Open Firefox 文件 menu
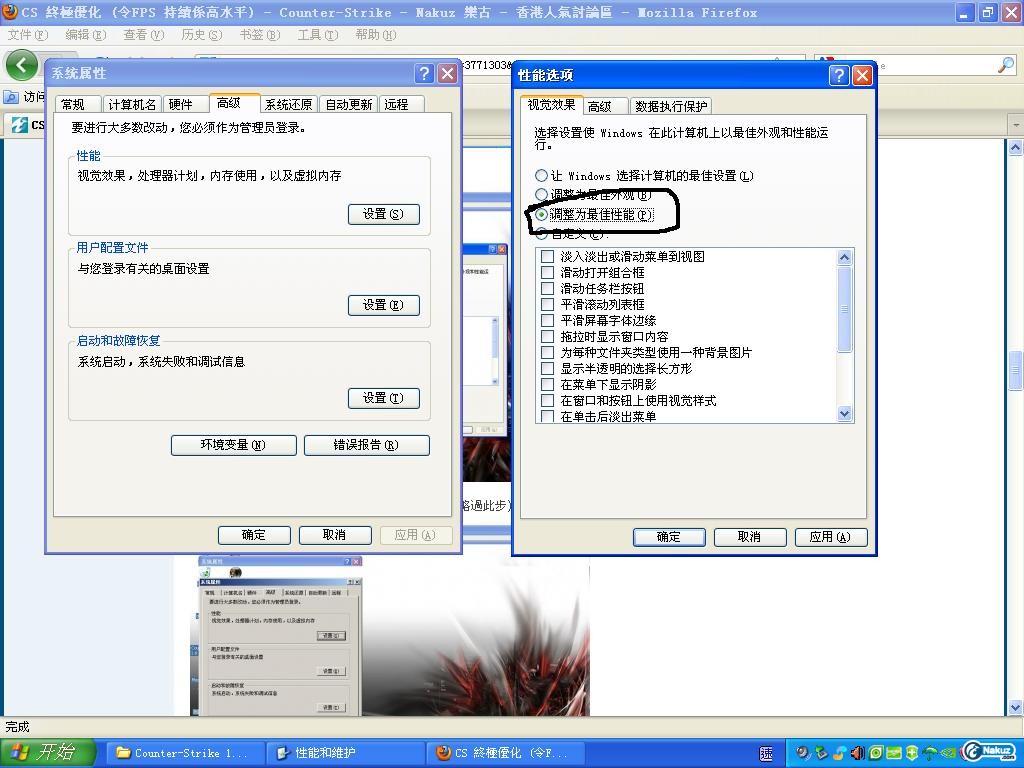The height and width of the screenshot is (768, 1024). click(27, 35)
